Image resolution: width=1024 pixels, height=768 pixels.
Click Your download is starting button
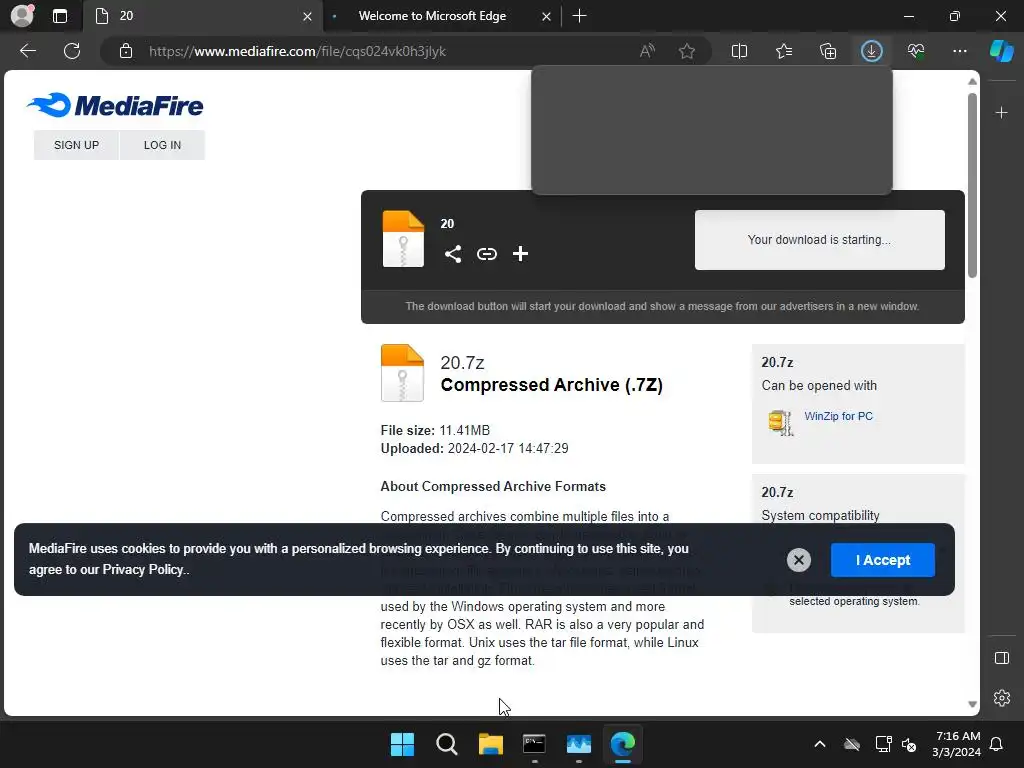coord(820,240)
